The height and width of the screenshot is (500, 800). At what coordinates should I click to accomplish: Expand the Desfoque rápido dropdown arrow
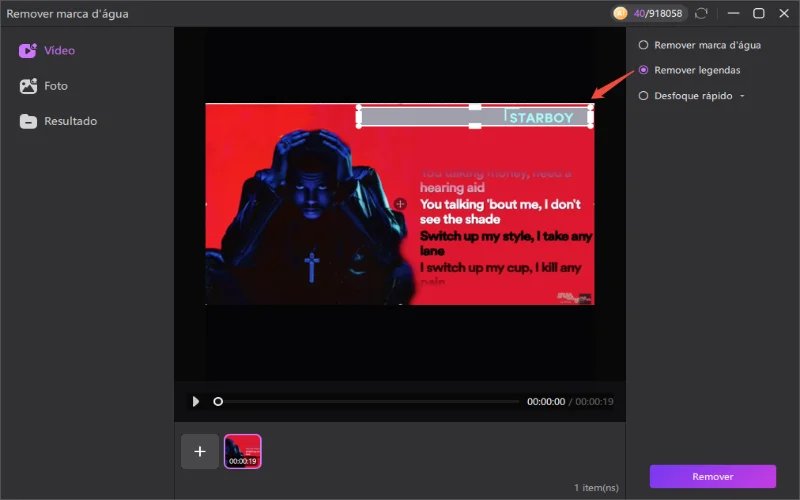pyautogui.click(x=742, y=96)
